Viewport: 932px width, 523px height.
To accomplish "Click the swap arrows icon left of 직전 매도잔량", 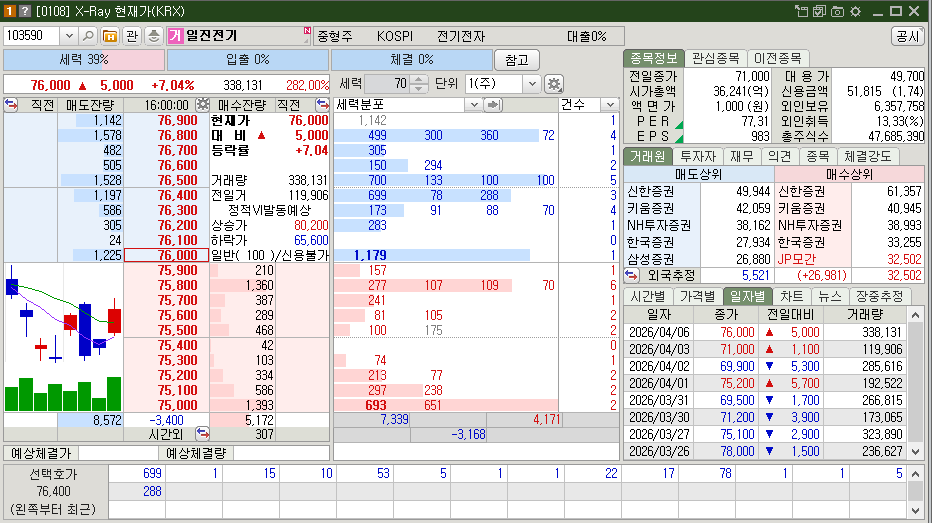I will (x=11, y=105).
